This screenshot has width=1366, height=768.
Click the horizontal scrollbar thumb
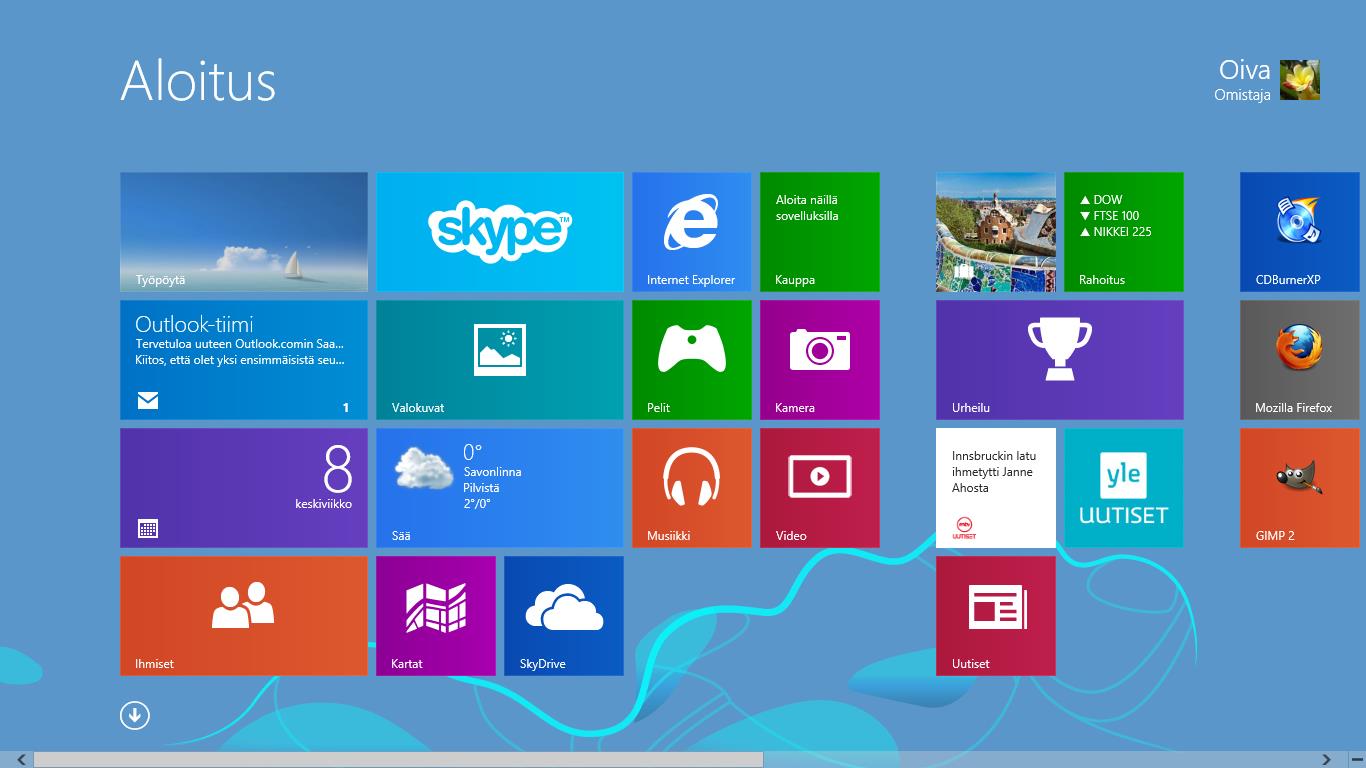click(x=398, y=760)
